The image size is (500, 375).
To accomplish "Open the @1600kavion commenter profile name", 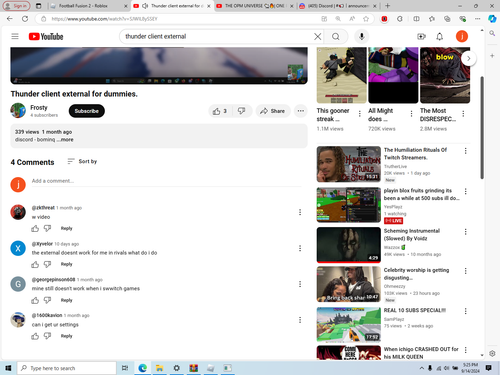I will click(x=47, y=315).
